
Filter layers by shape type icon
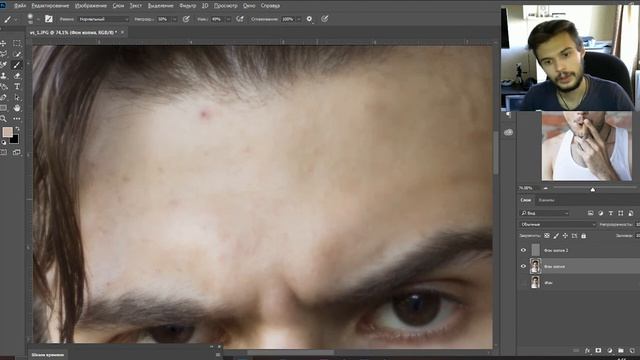click(x=620, y=213)
